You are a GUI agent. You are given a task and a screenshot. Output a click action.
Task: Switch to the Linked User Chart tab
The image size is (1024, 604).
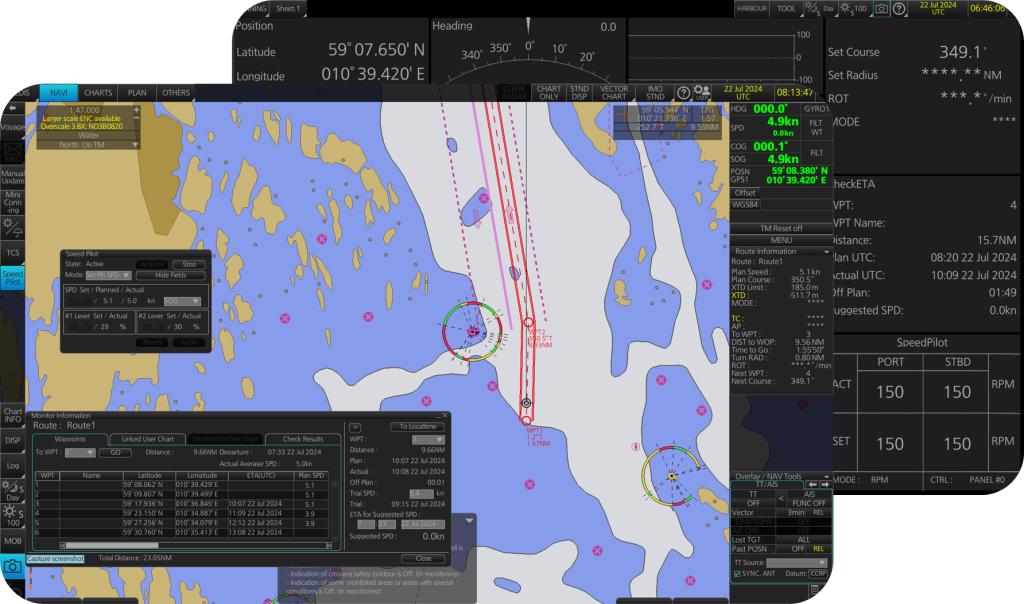148,439
